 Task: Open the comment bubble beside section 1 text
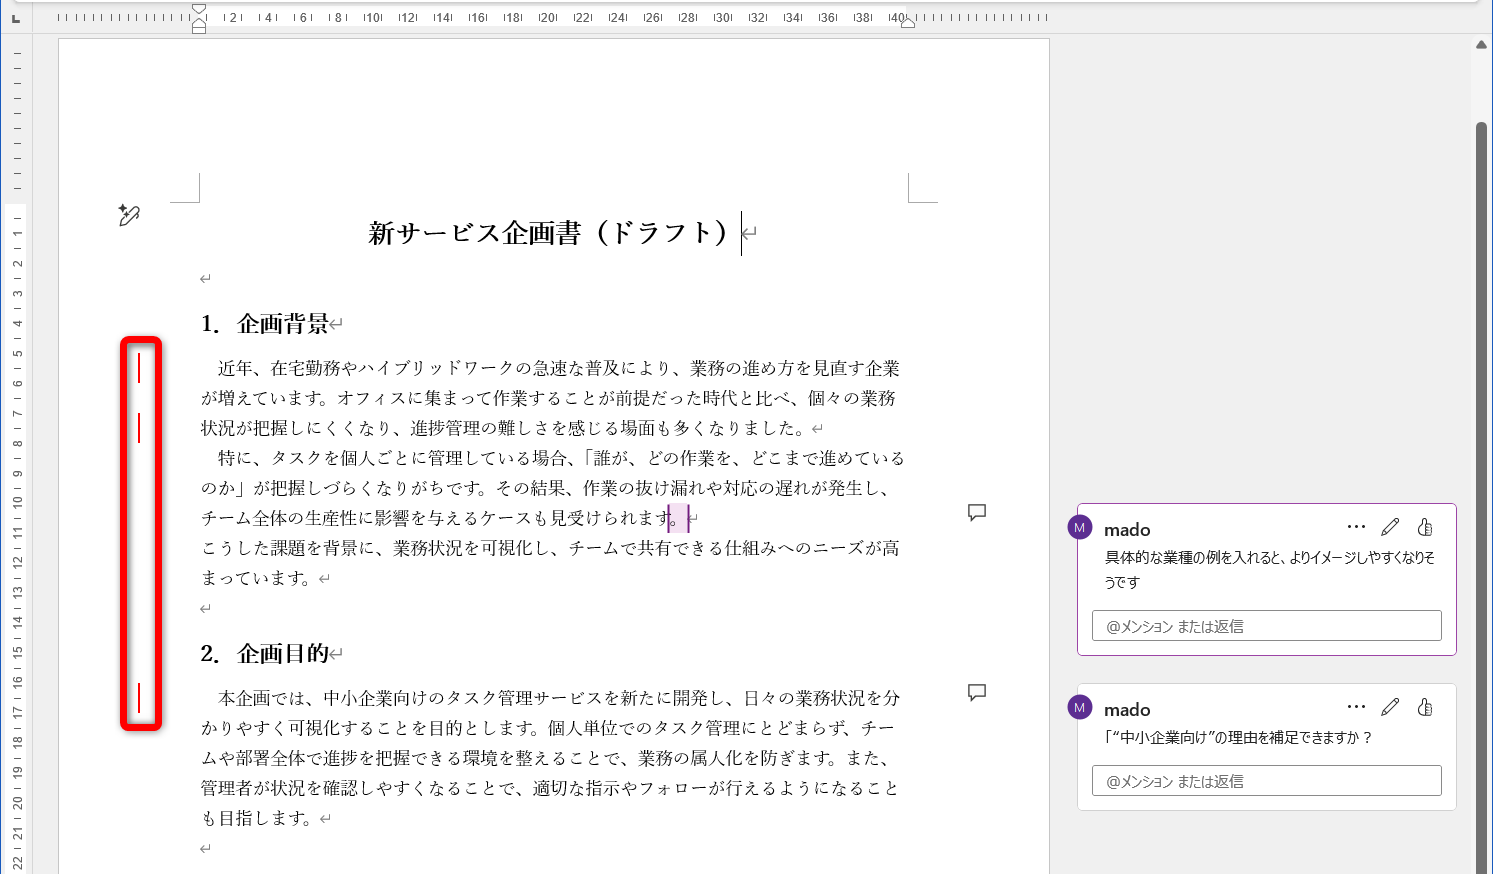pyautogui.click(x=976, y=512)
